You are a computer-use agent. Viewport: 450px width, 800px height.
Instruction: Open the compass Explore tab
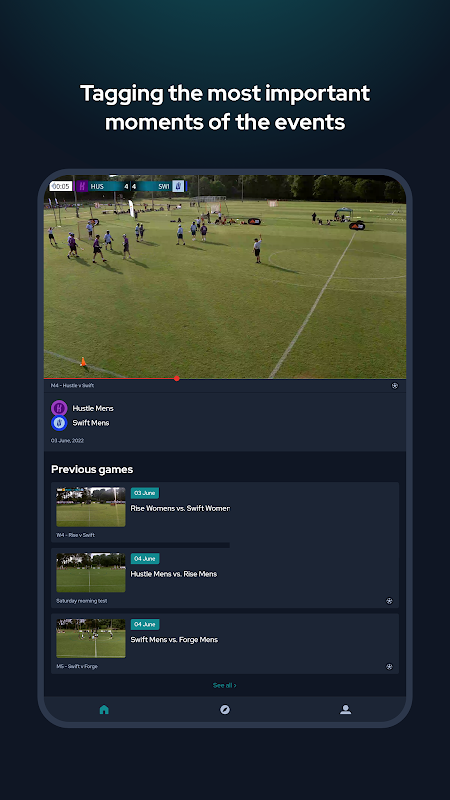click(225, 710)
